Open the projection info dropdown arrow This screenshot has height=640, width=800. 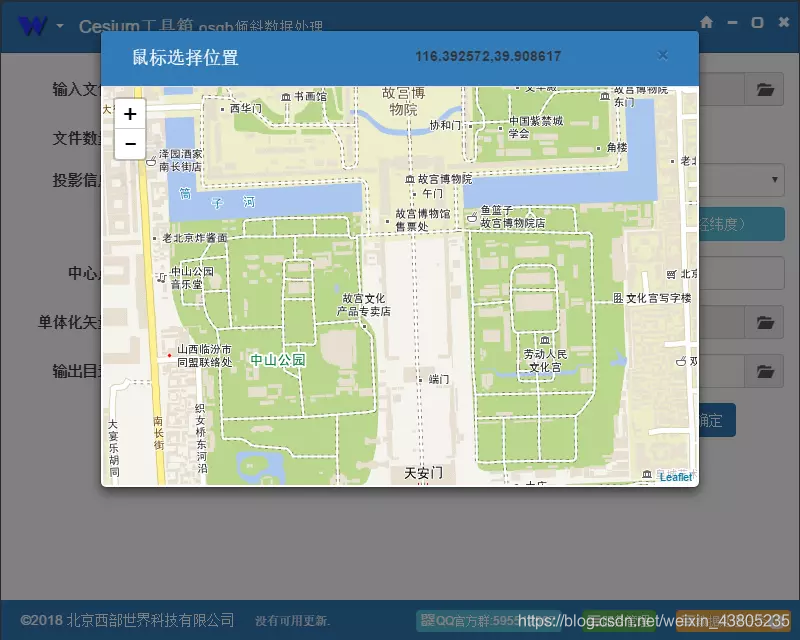click(774, 180)
